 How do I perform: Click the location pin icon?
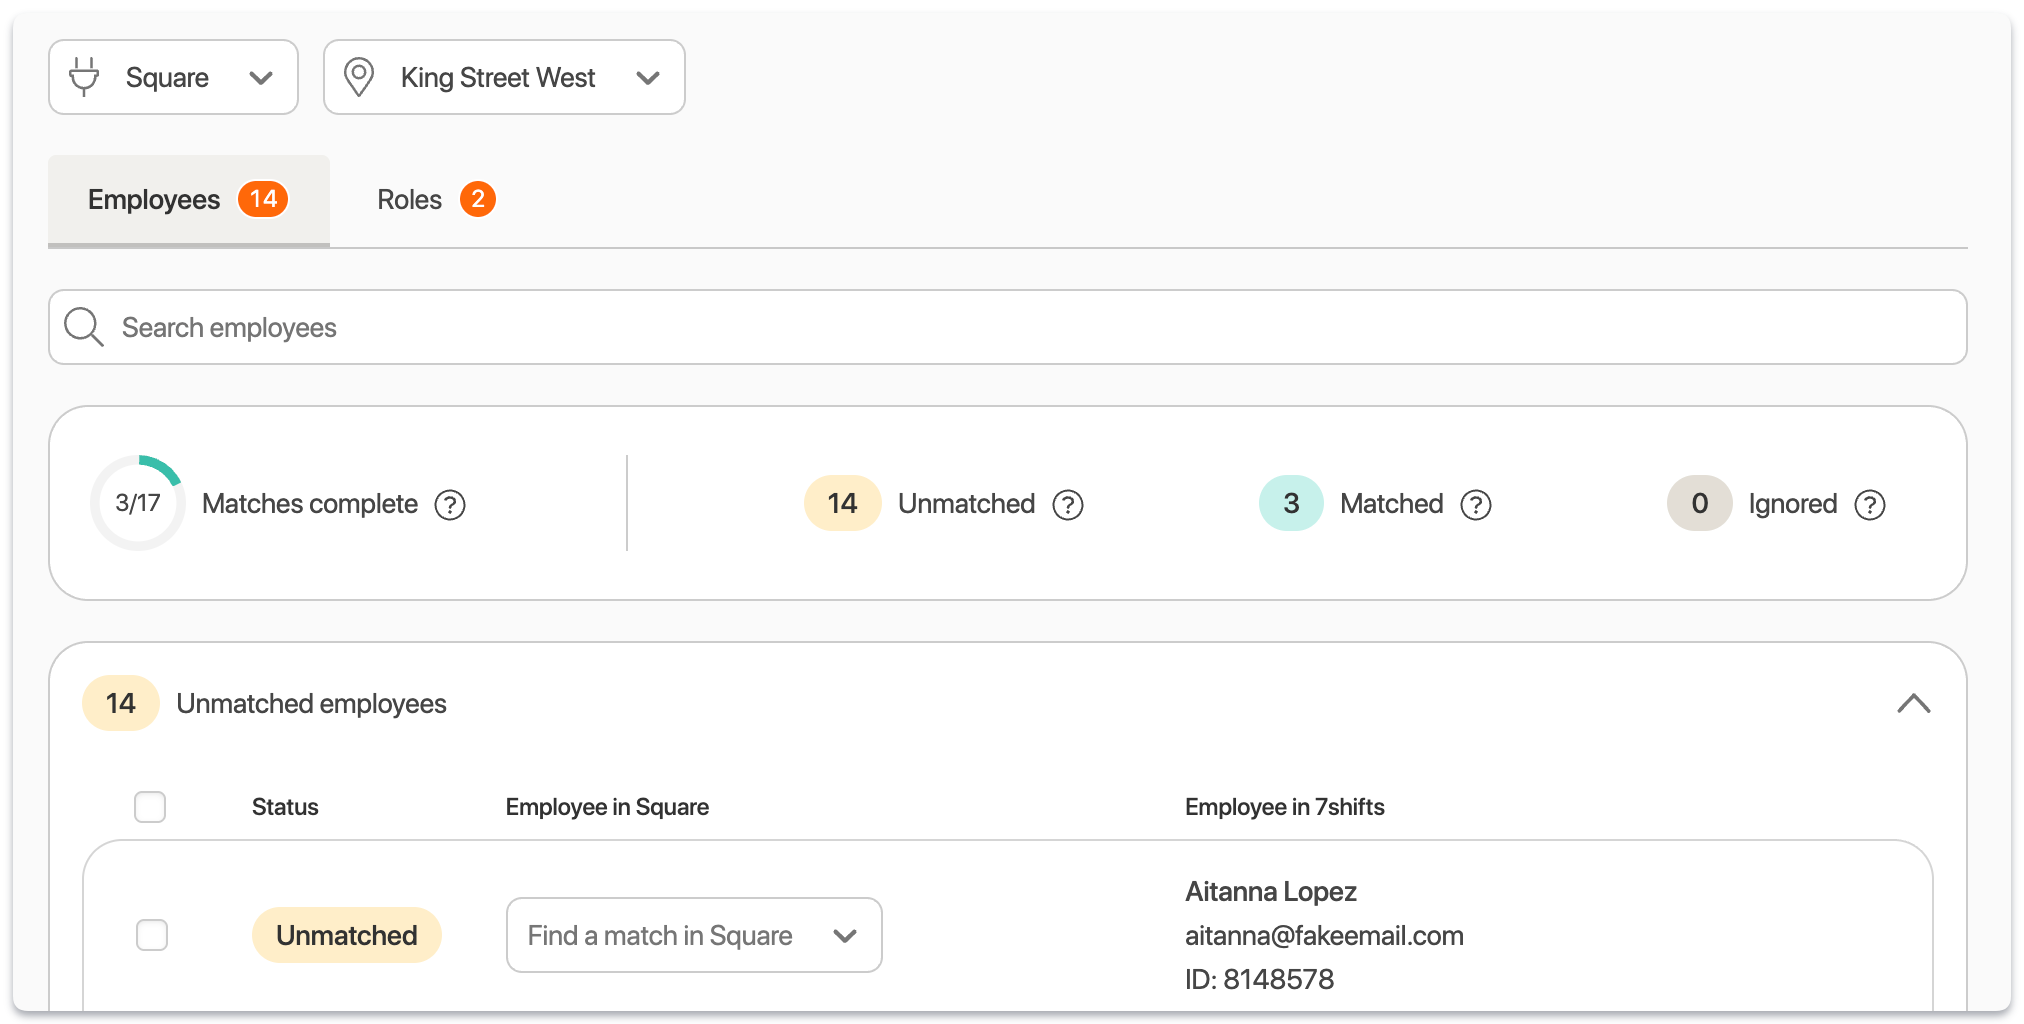pyautogui.click(x=358, y=77)
